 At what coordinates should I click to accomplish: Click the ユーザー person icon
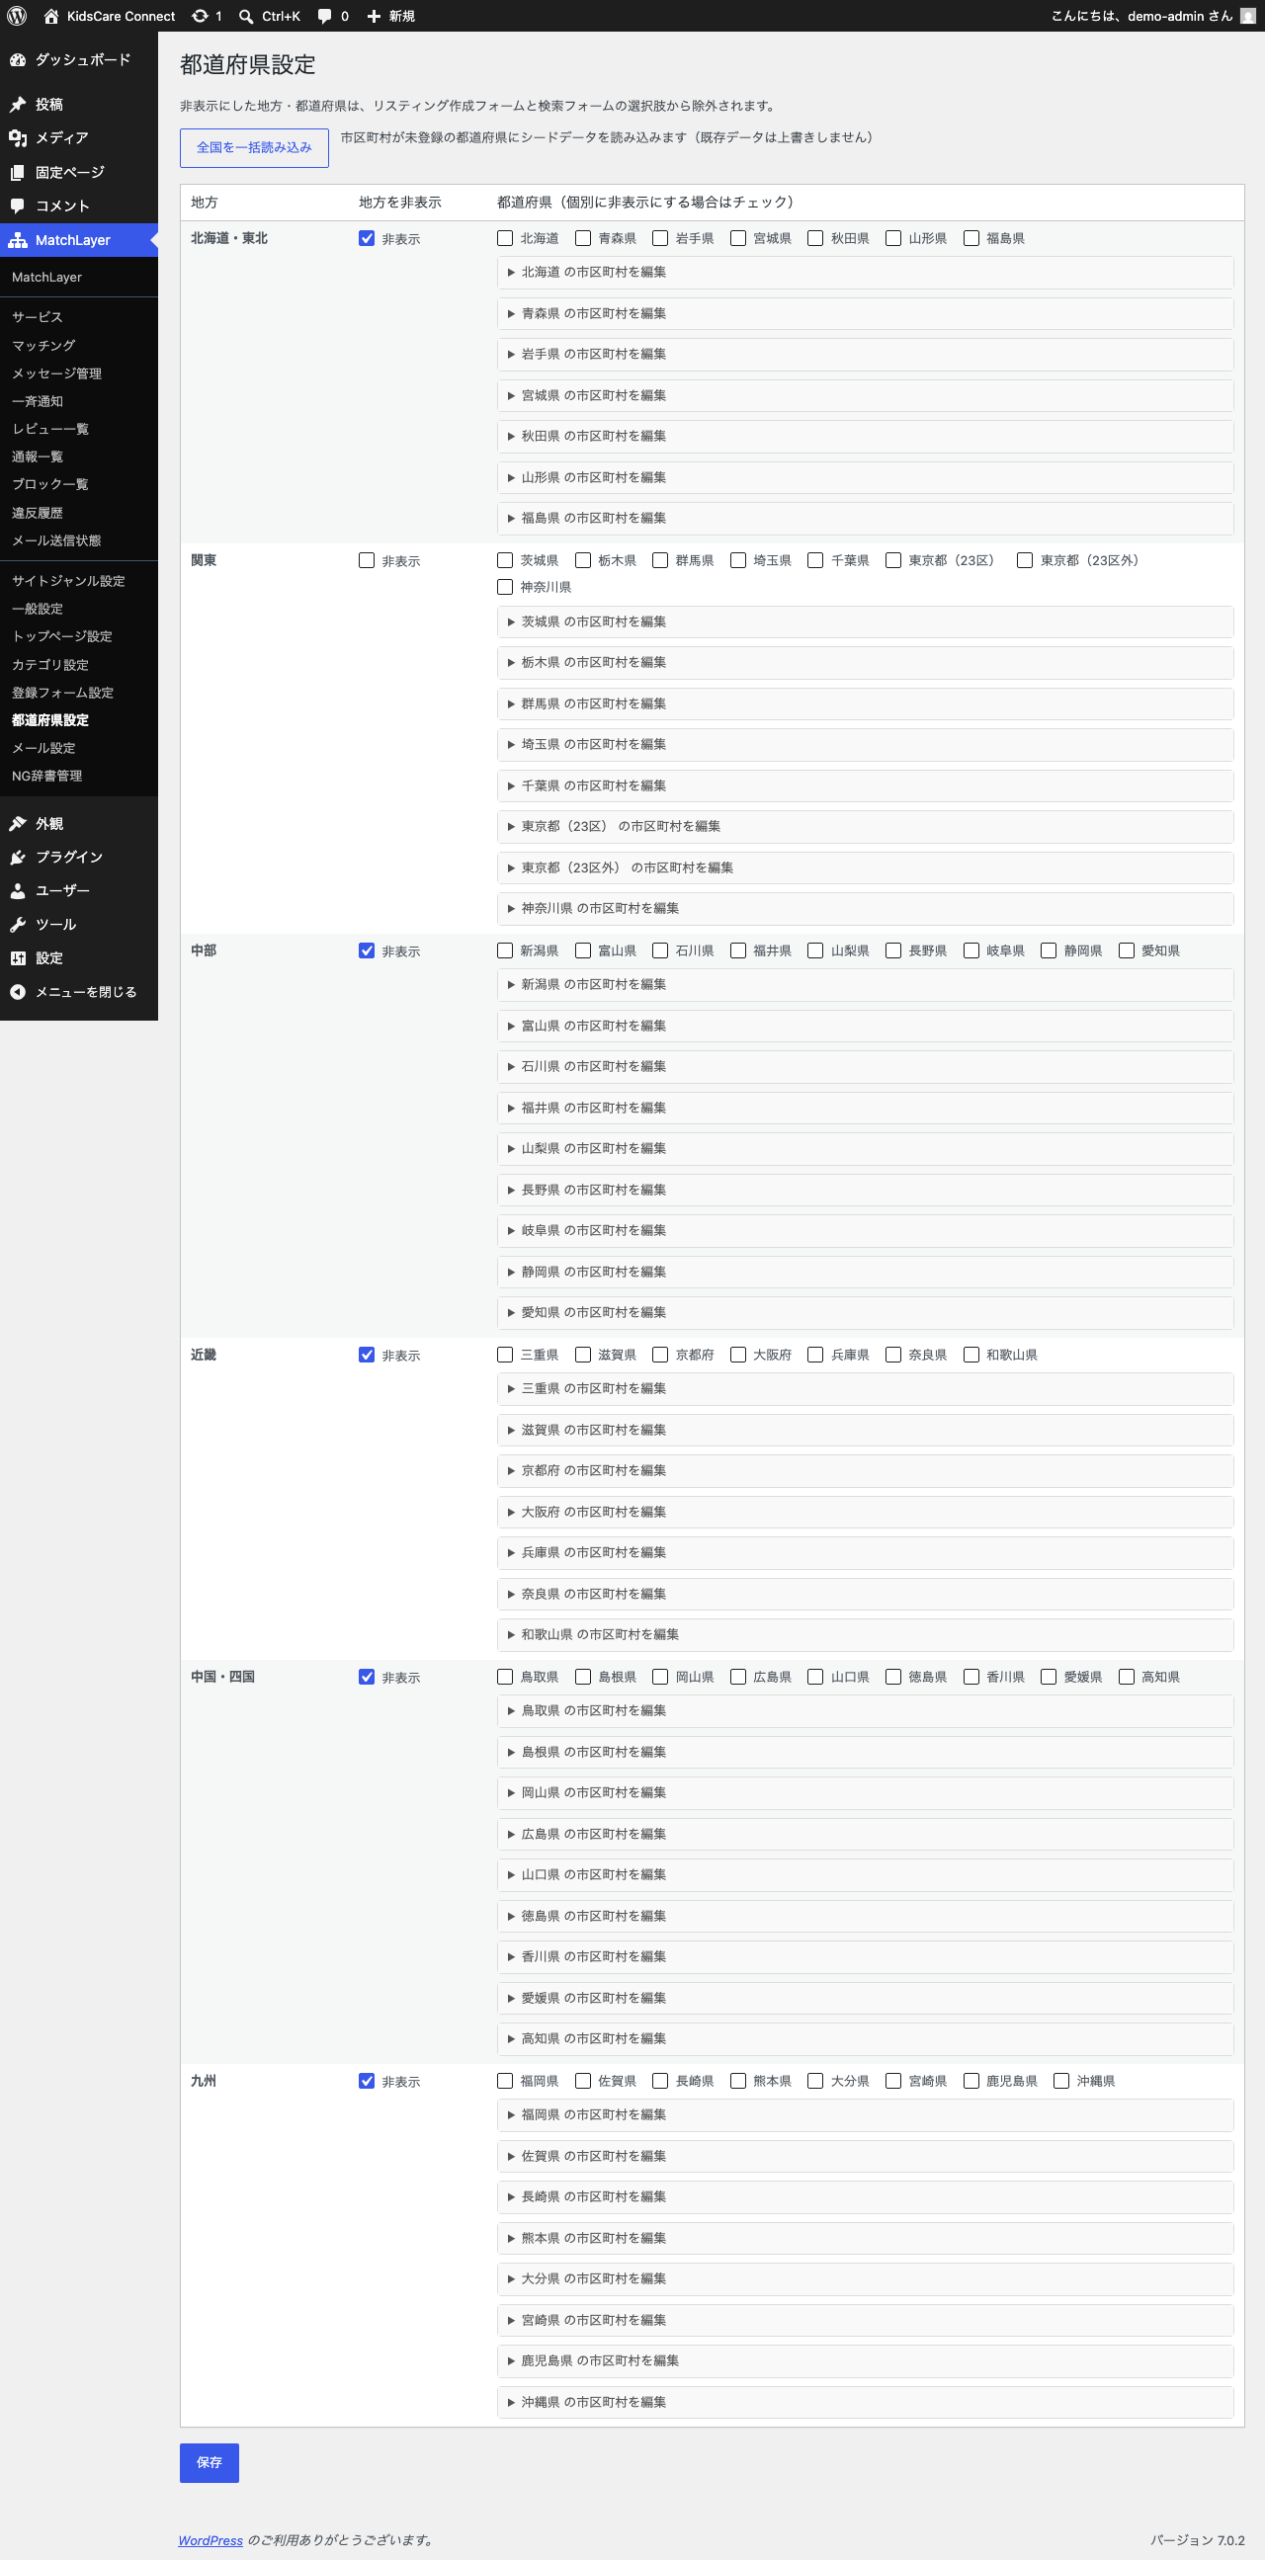18,891
